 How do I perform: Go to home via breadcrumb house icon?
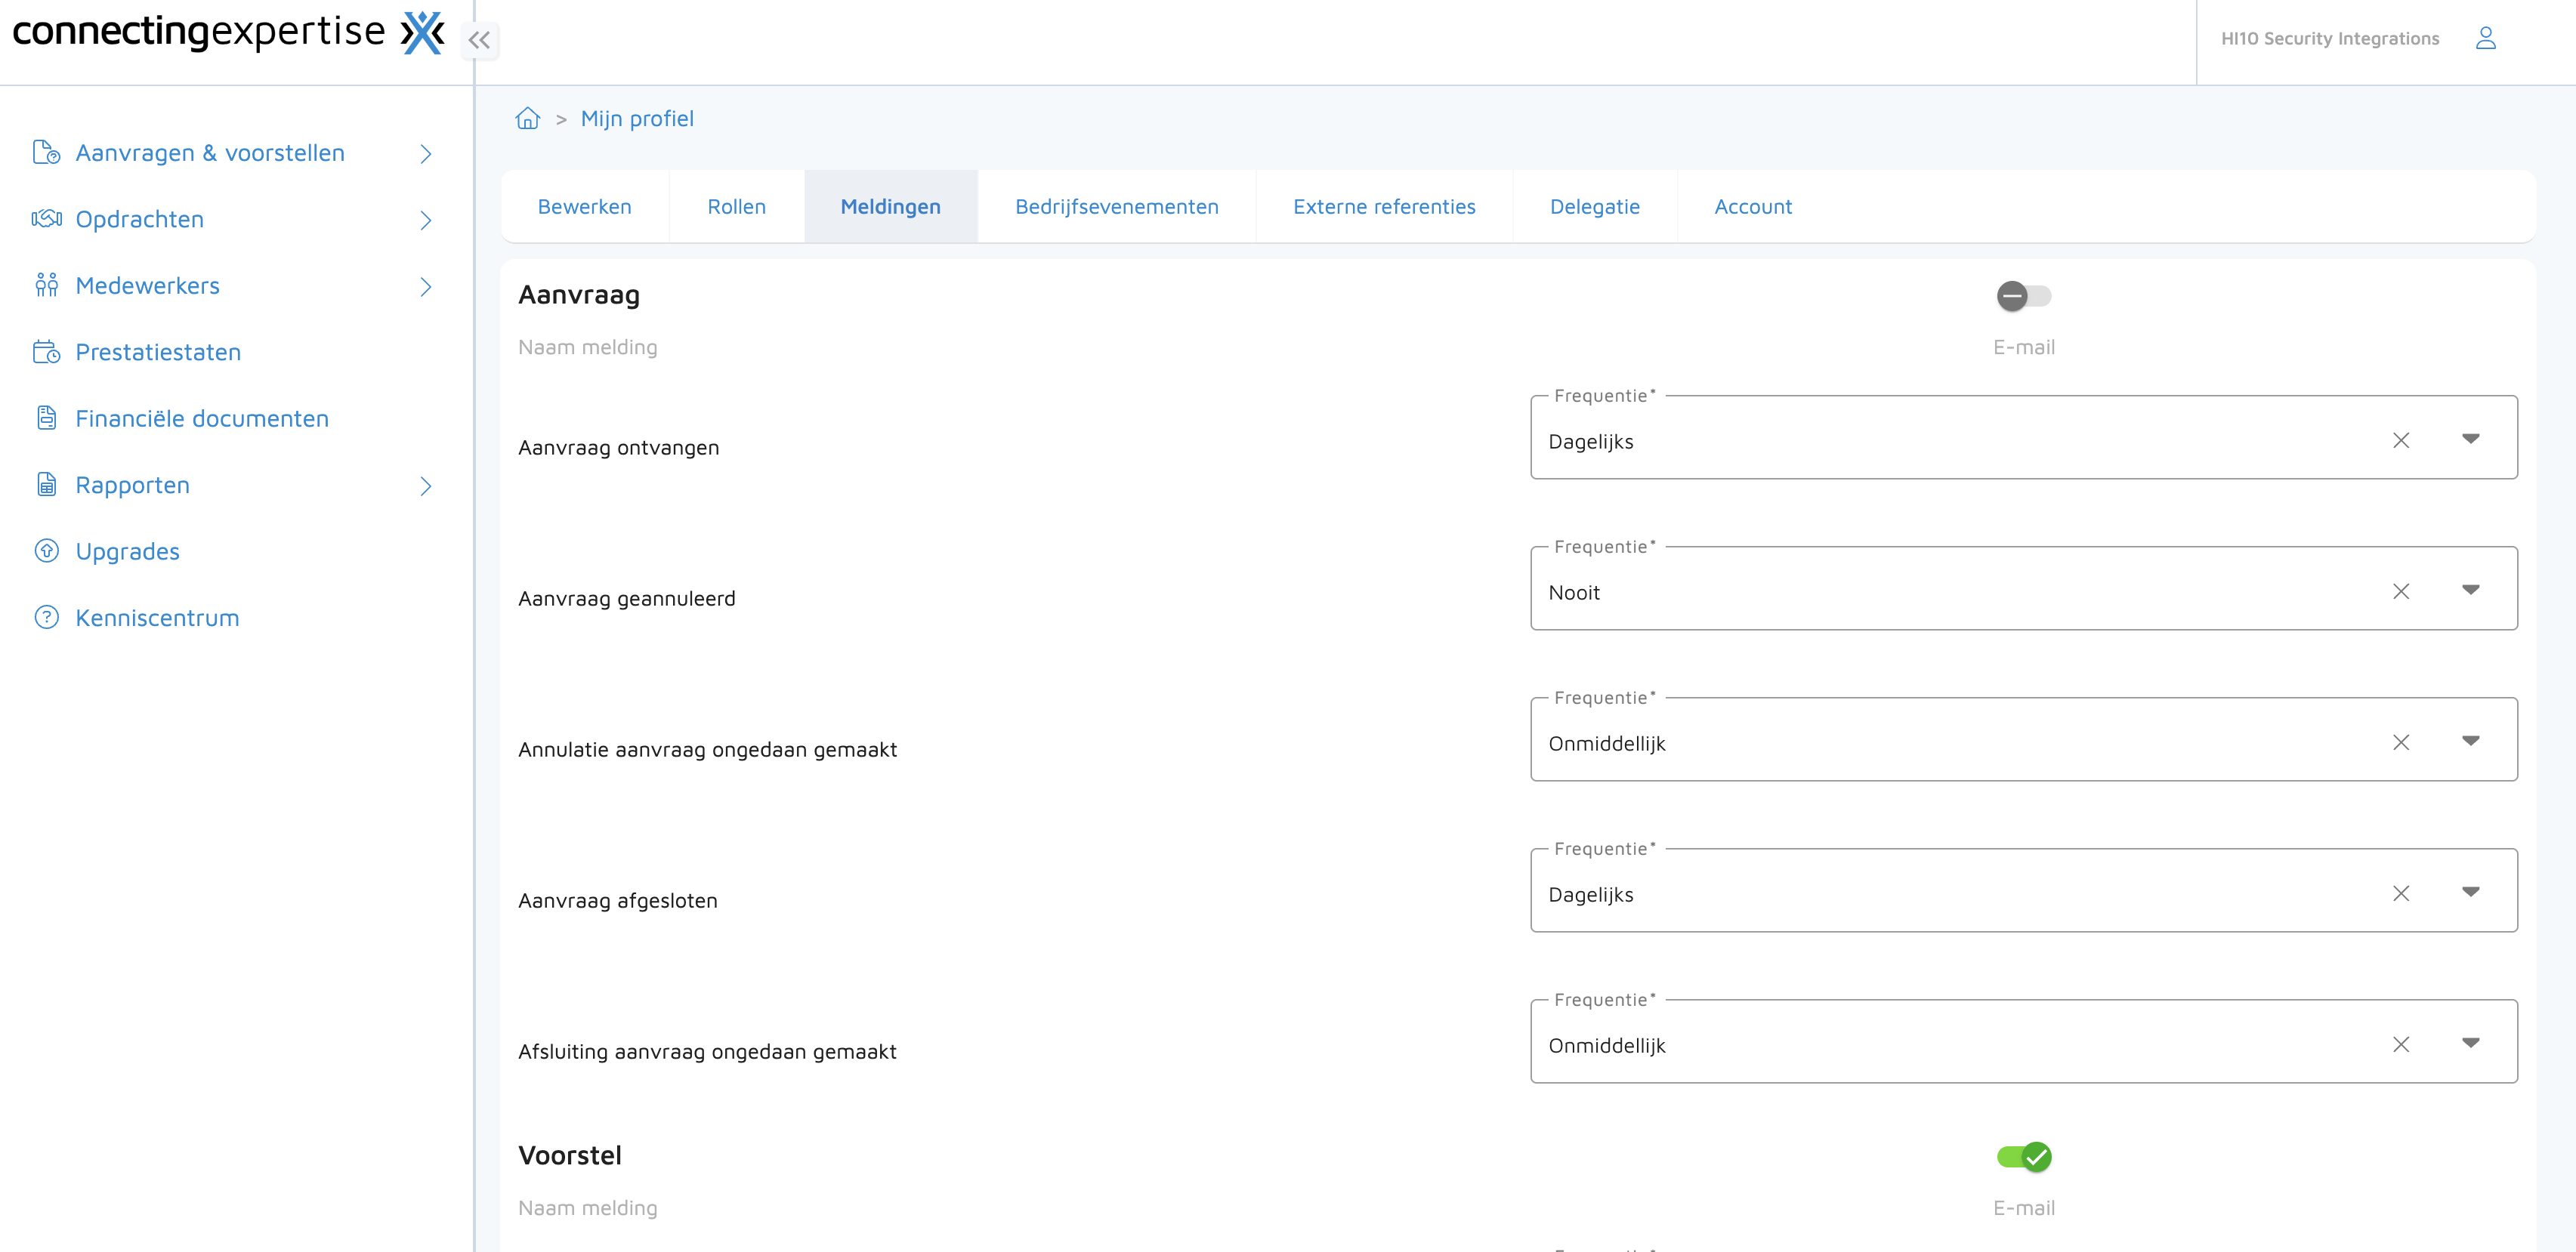click(x=528, y=119)
